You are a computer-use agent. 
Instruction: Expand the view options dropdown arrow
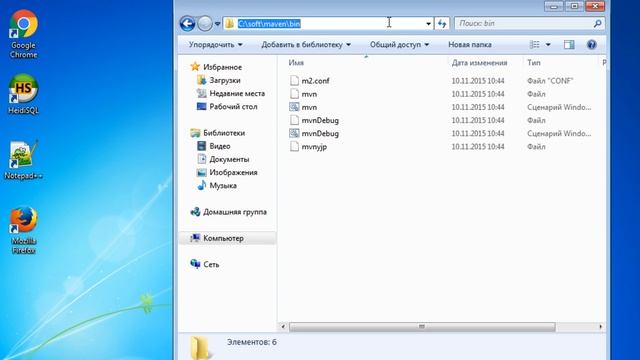[x=548, y=44]
